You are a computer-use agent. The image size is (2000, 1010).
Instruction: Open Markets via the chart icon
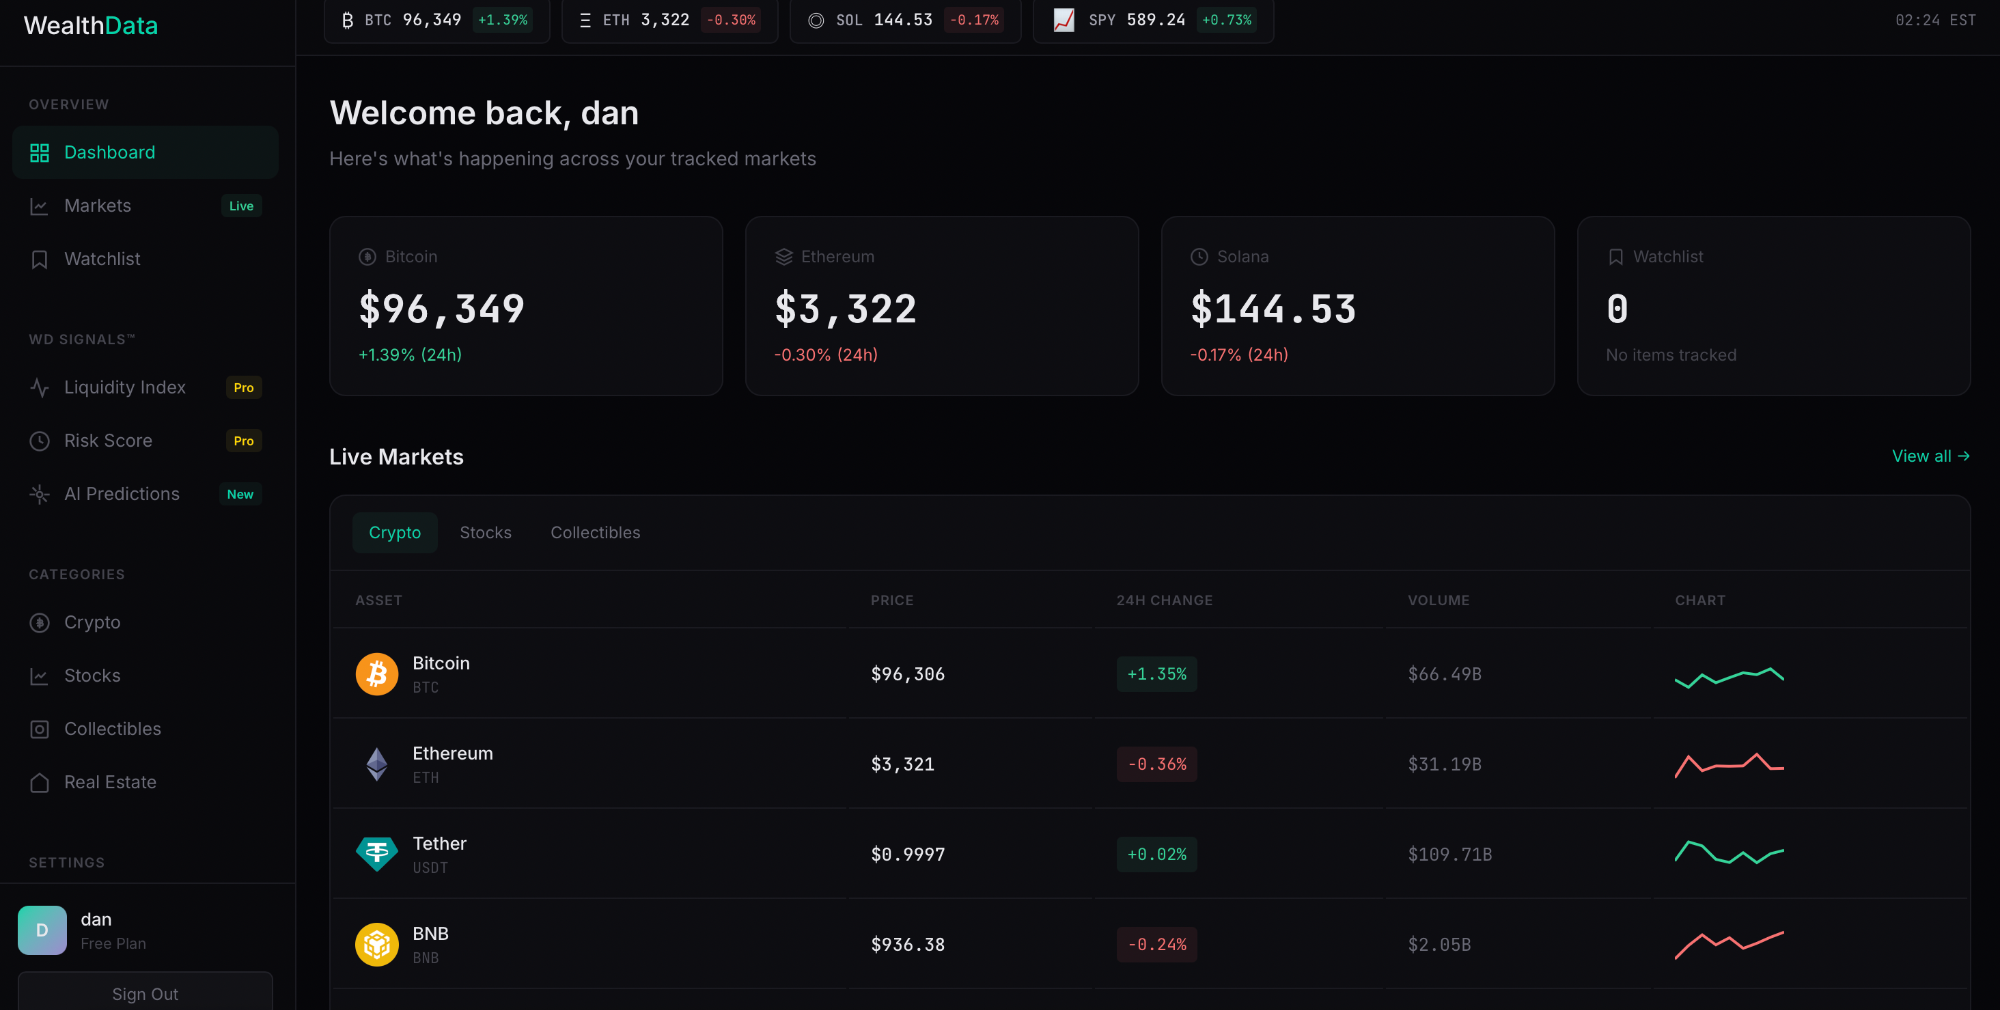pos(39,205)
